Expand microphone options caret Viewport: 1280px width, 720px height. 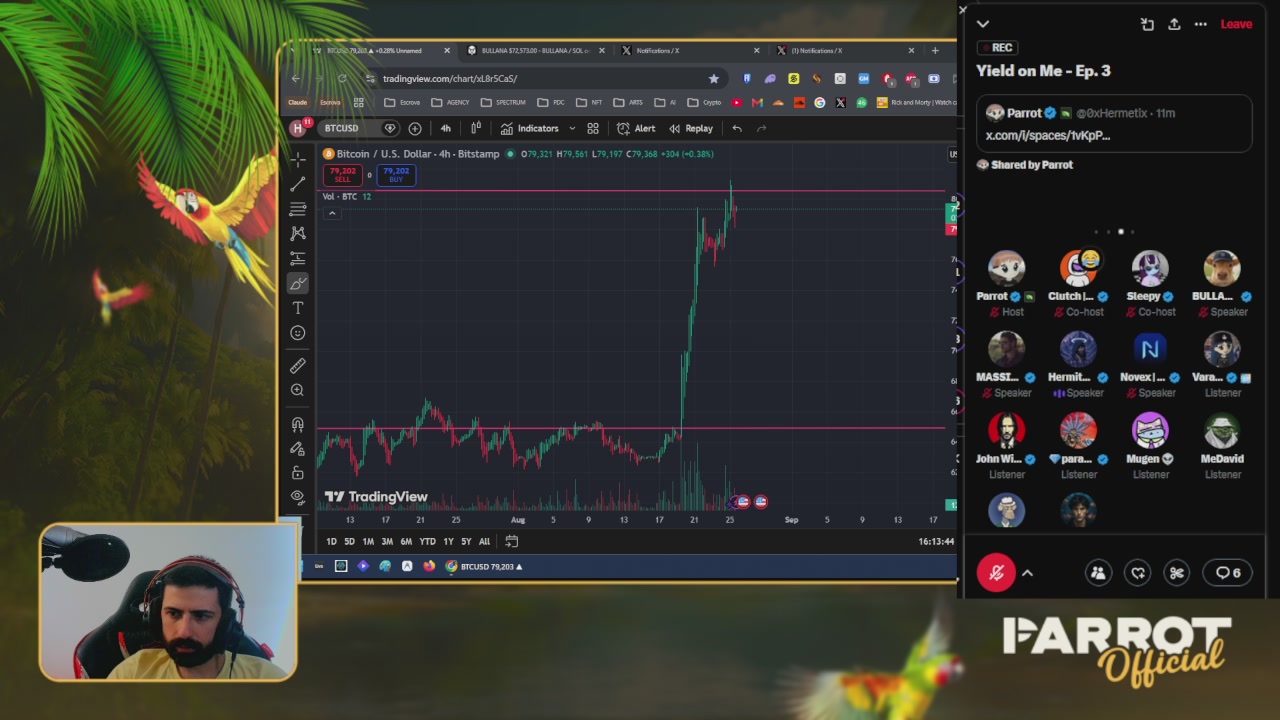pos(1027,573)
